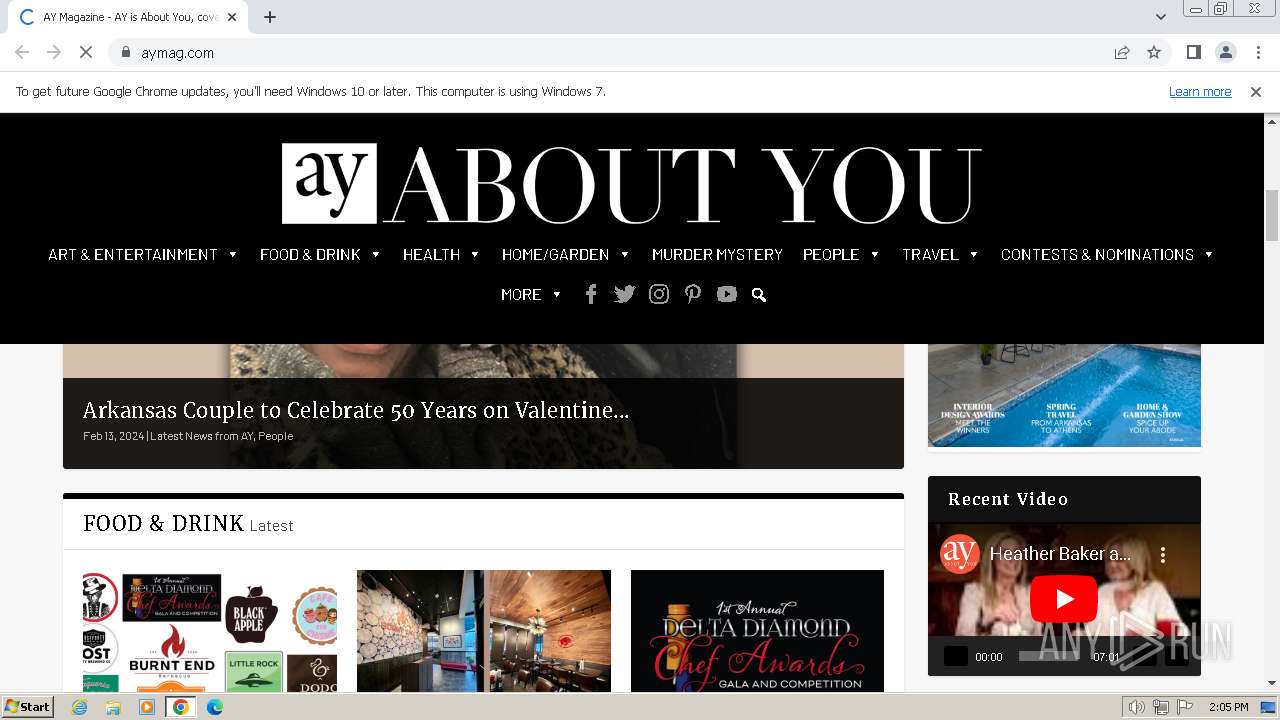The width and height of the screenshot is (1280, 720).
Task: Open People category under the article
Action: (276, 436)
